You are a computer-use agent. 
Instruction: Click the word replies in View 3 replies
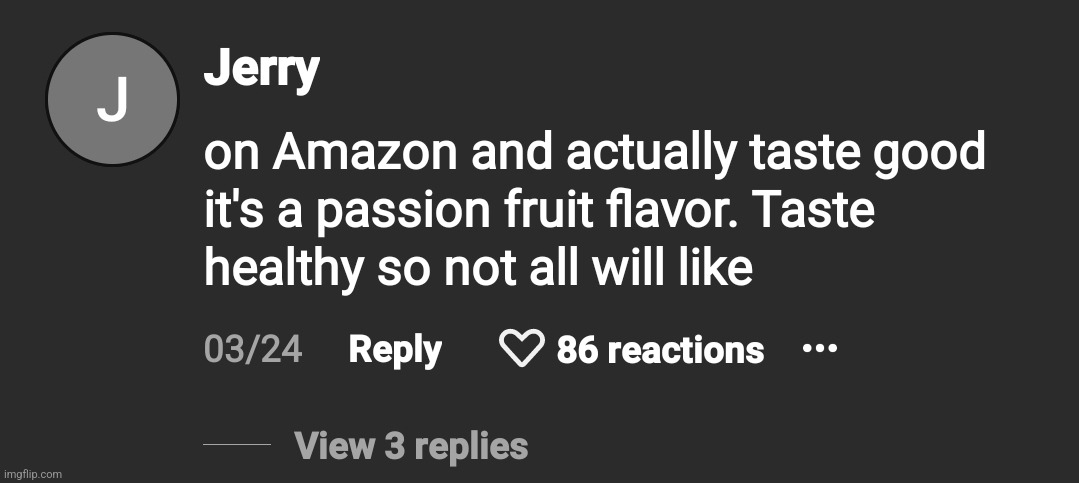tap(471, 446)
